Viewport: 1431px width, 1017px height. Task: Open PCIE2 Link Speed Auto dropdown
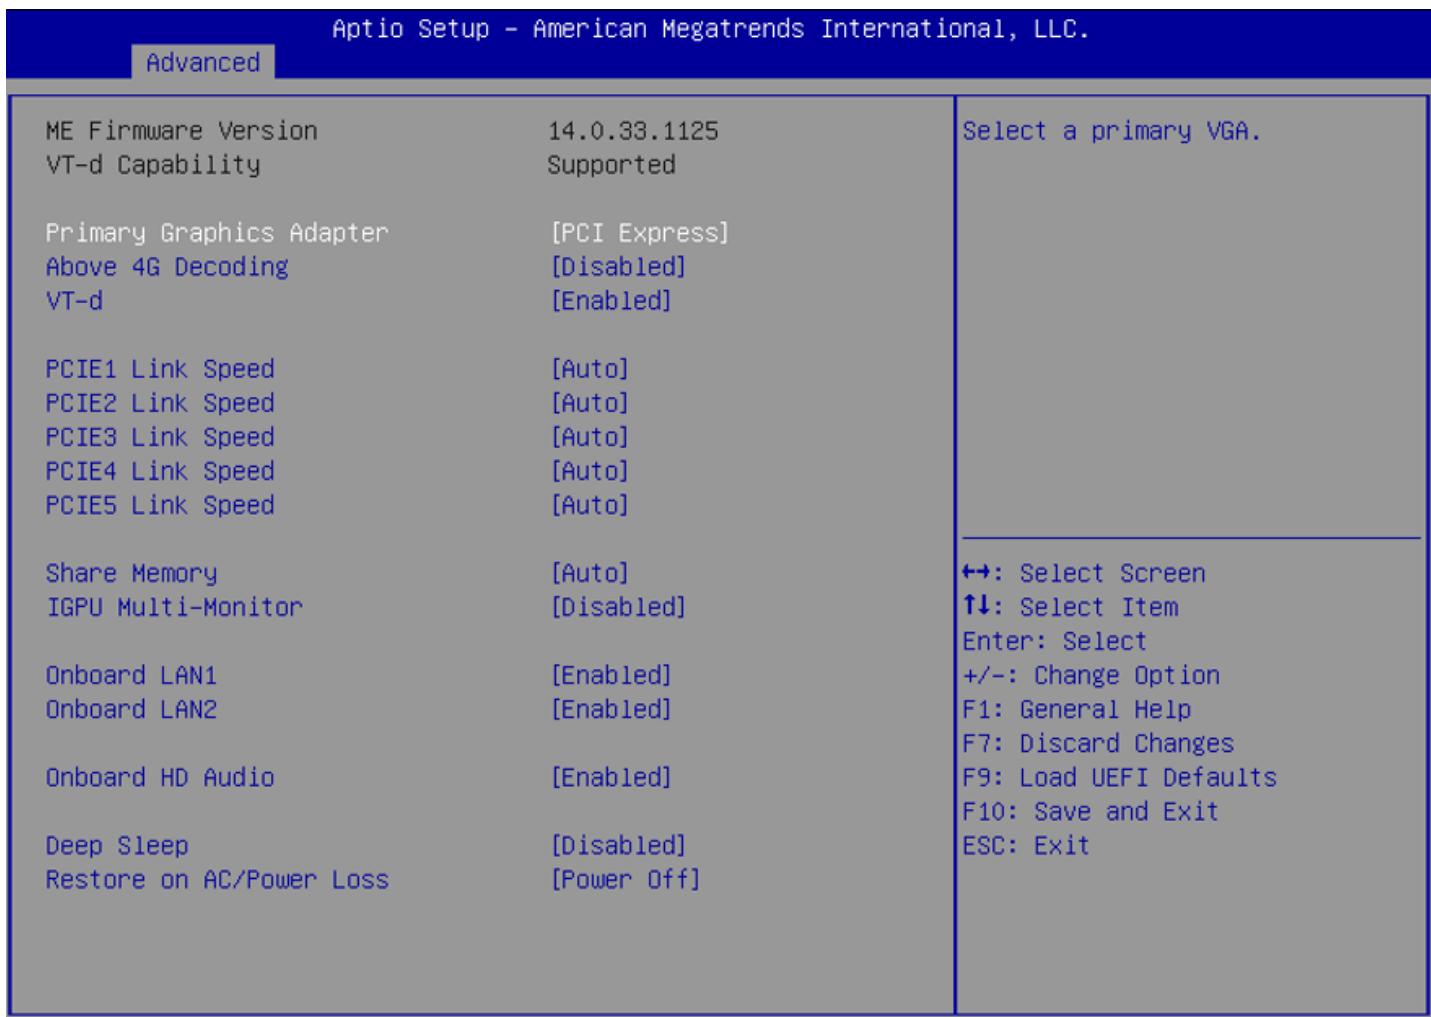(x=590, y=403)
